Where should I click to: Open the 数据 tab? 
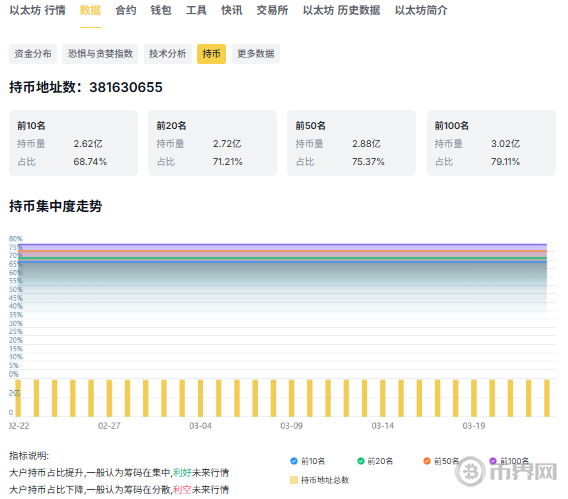[x=90, y=10]
